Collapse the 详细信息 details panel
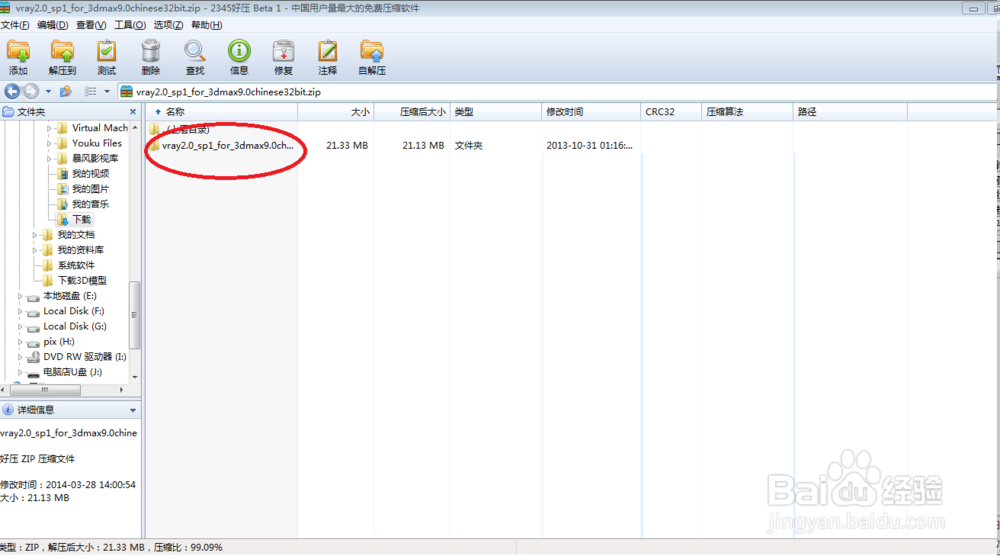This screenshot has width=1000, height=556. tap(133, 410)
